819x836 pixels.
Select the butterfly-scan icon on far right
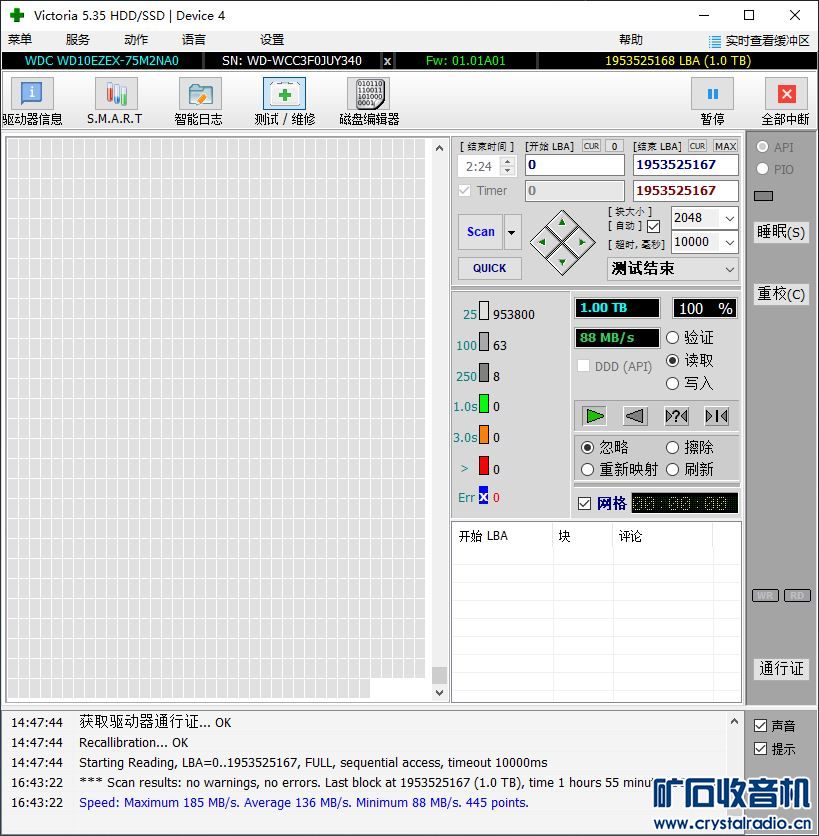click(716, 416)
